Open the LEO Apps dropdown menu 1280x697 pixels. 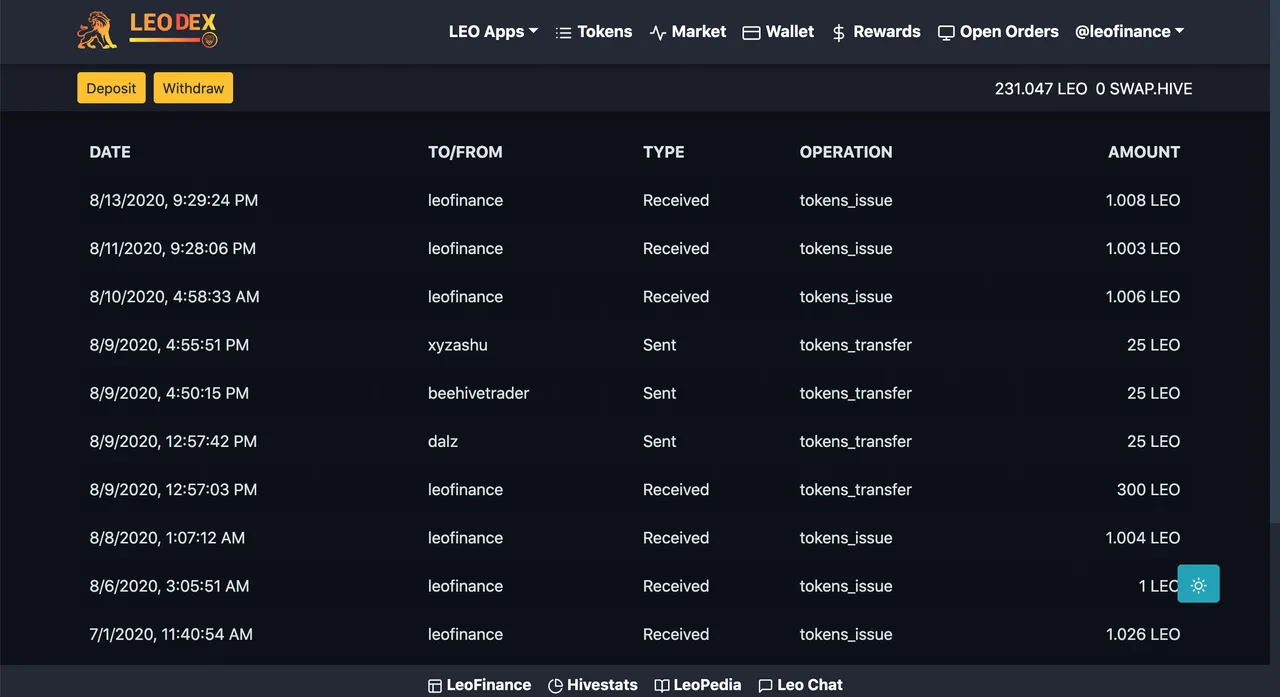[493, 32]
